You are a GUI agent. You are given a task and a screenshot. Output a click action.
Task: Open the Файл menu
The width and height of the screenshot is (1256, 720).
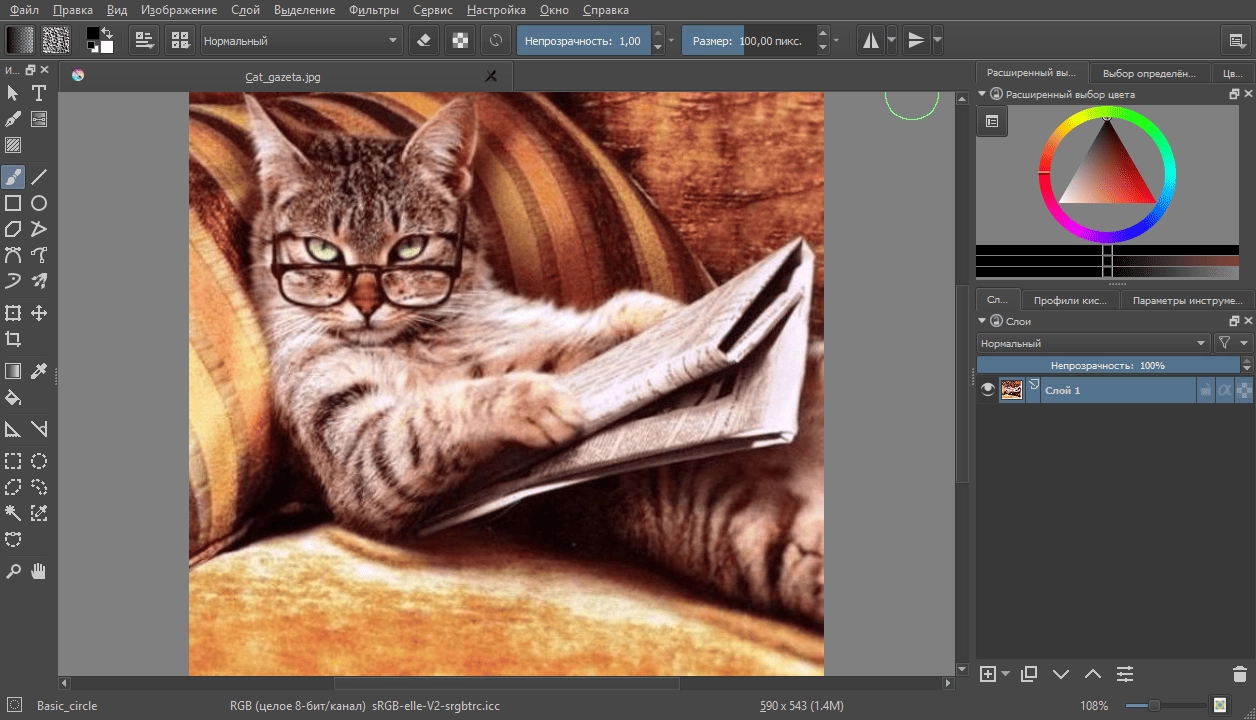pyautogui.click(x=24, y=10)
